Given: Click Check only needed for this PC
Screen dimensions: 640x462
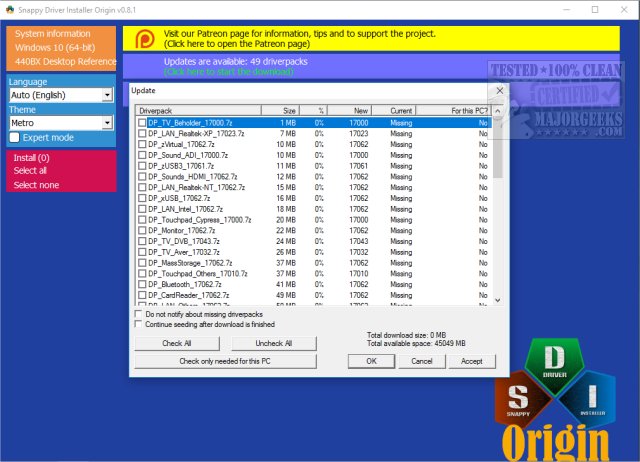Looking at the screenshot, I should click(x=225, y=361).
